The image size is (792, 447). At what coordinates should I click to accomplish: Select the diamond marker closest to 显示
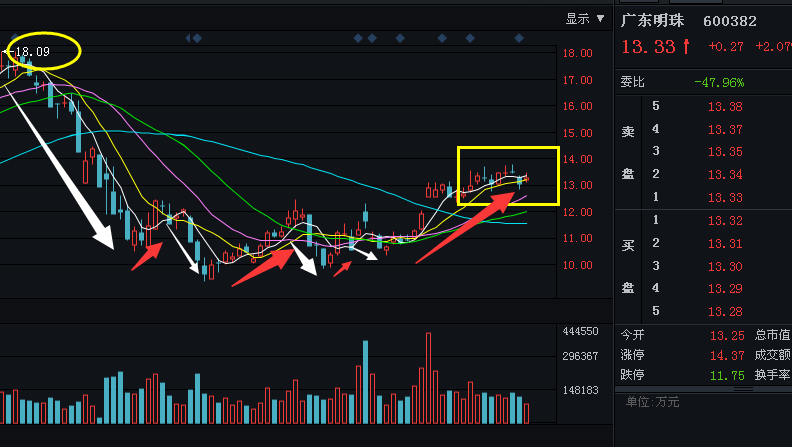[519, 38]
